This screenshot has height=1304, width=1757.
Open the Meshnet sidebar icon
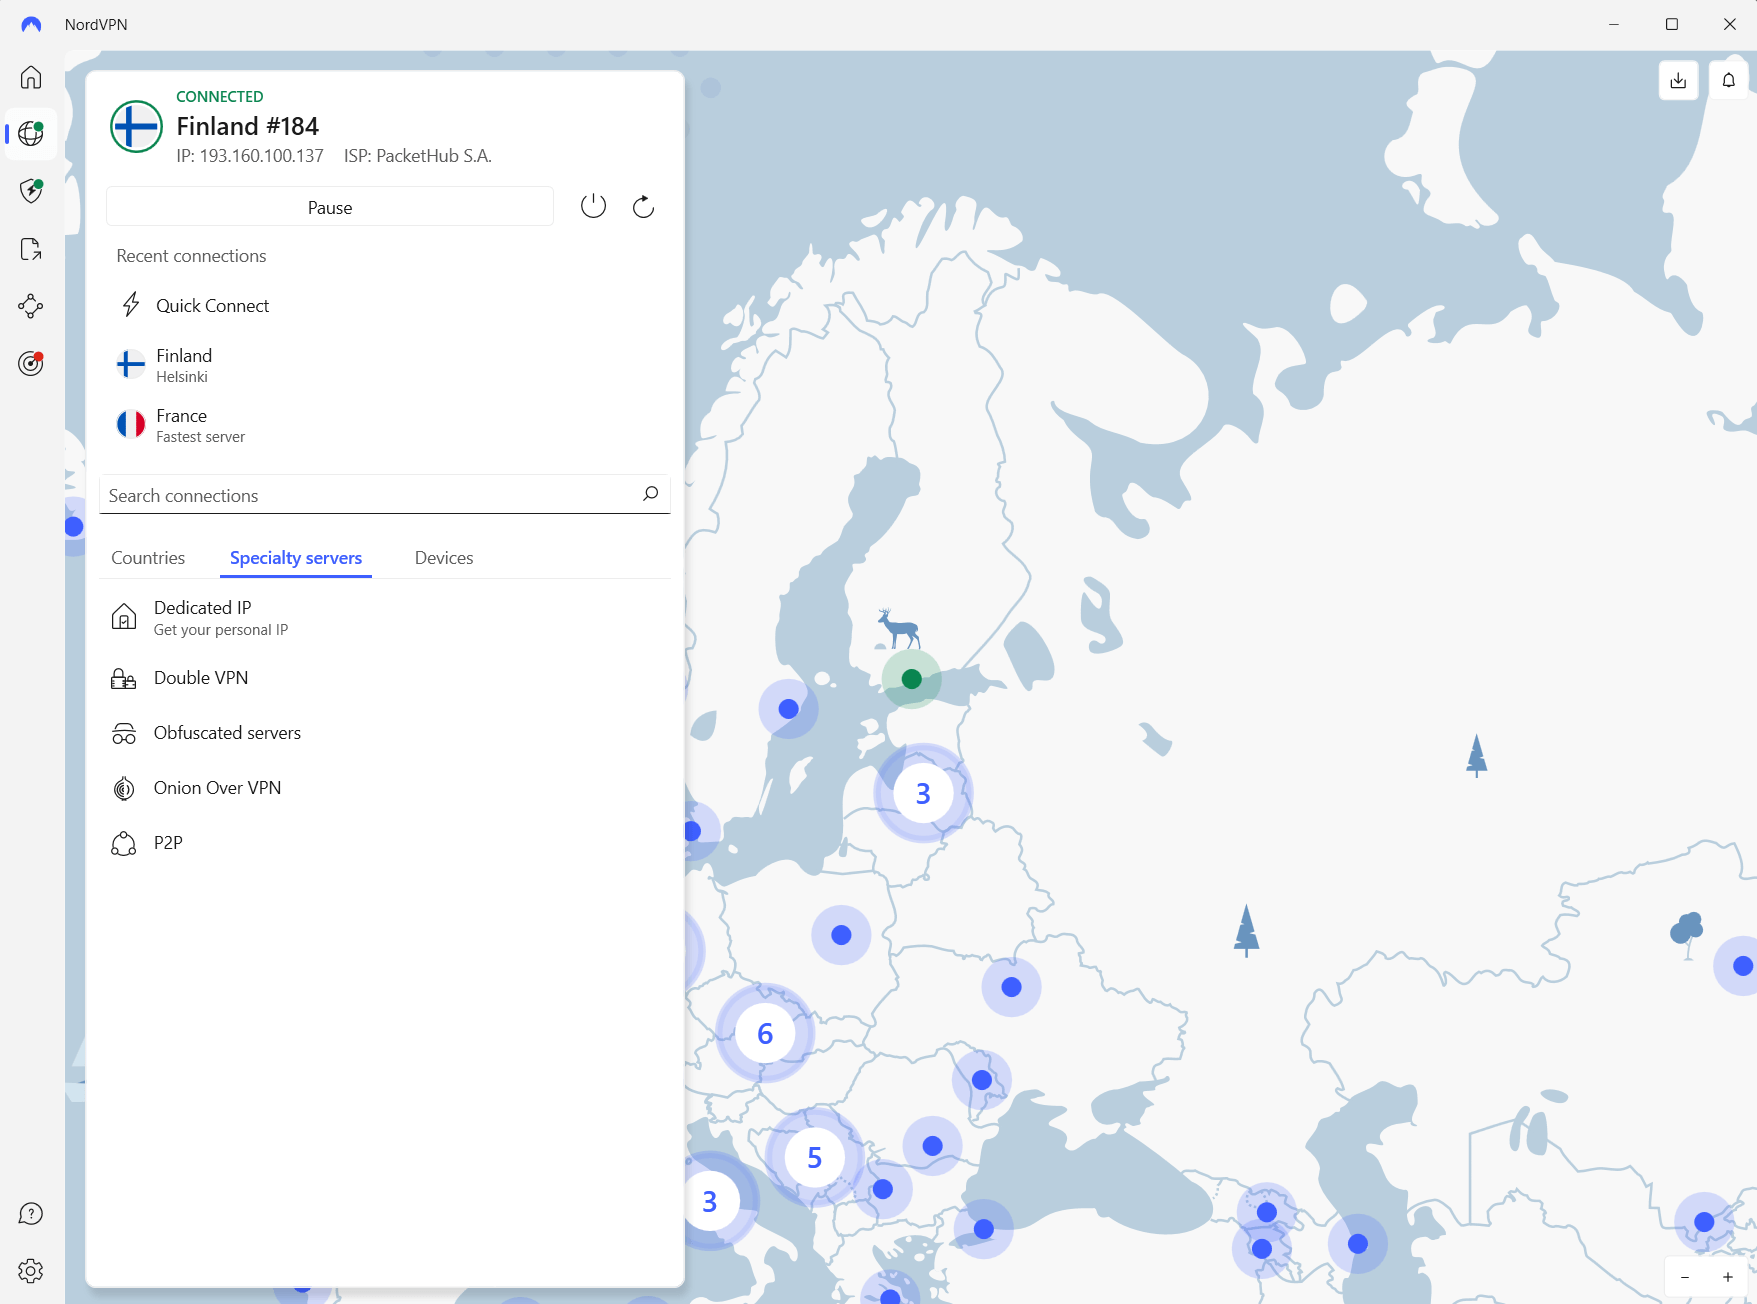click(31, 306)
